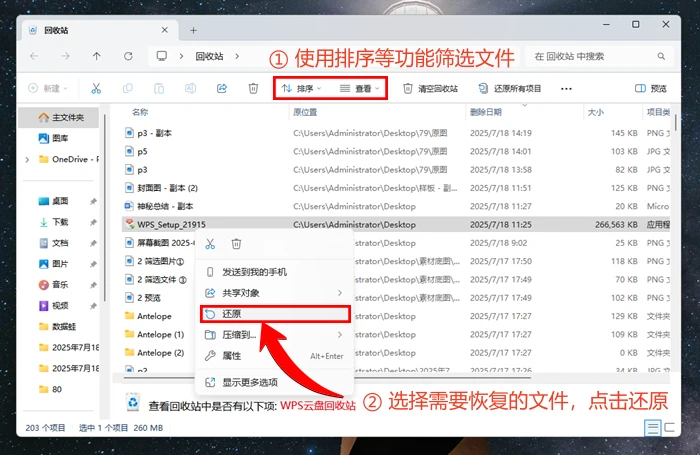The image size is (700, 455).
Task: Open 数据蛙 folder in the sidebar
Action: click(x=57, y=326)
